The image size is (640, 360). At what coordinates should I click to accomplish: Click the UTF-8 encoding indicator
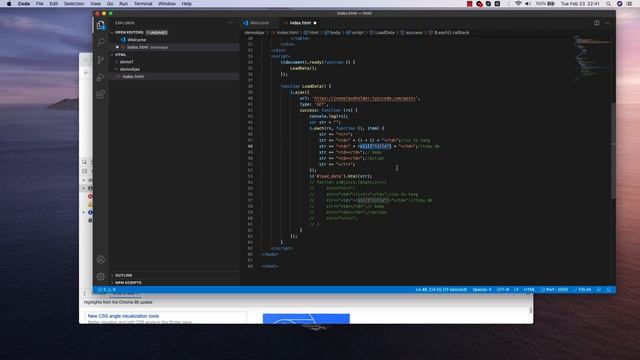(x=503, y=290)
